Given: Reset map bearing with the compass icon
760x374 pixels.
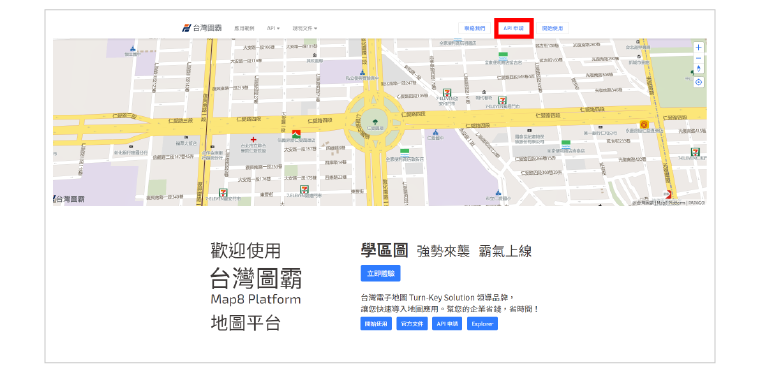Looking at the screenshot, I should pyautogui.click(x=698, y=69).
